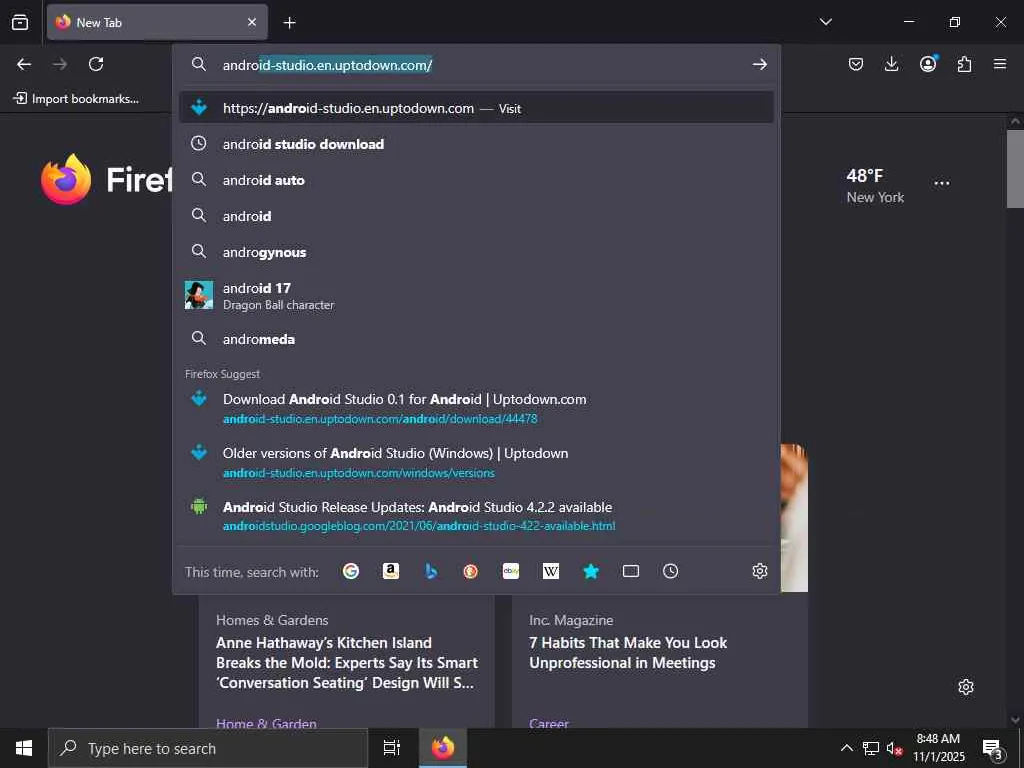The height and width of the screenshot is (768, 1024).
Task: Open Save to Pocket
Action: click(856, 64)
